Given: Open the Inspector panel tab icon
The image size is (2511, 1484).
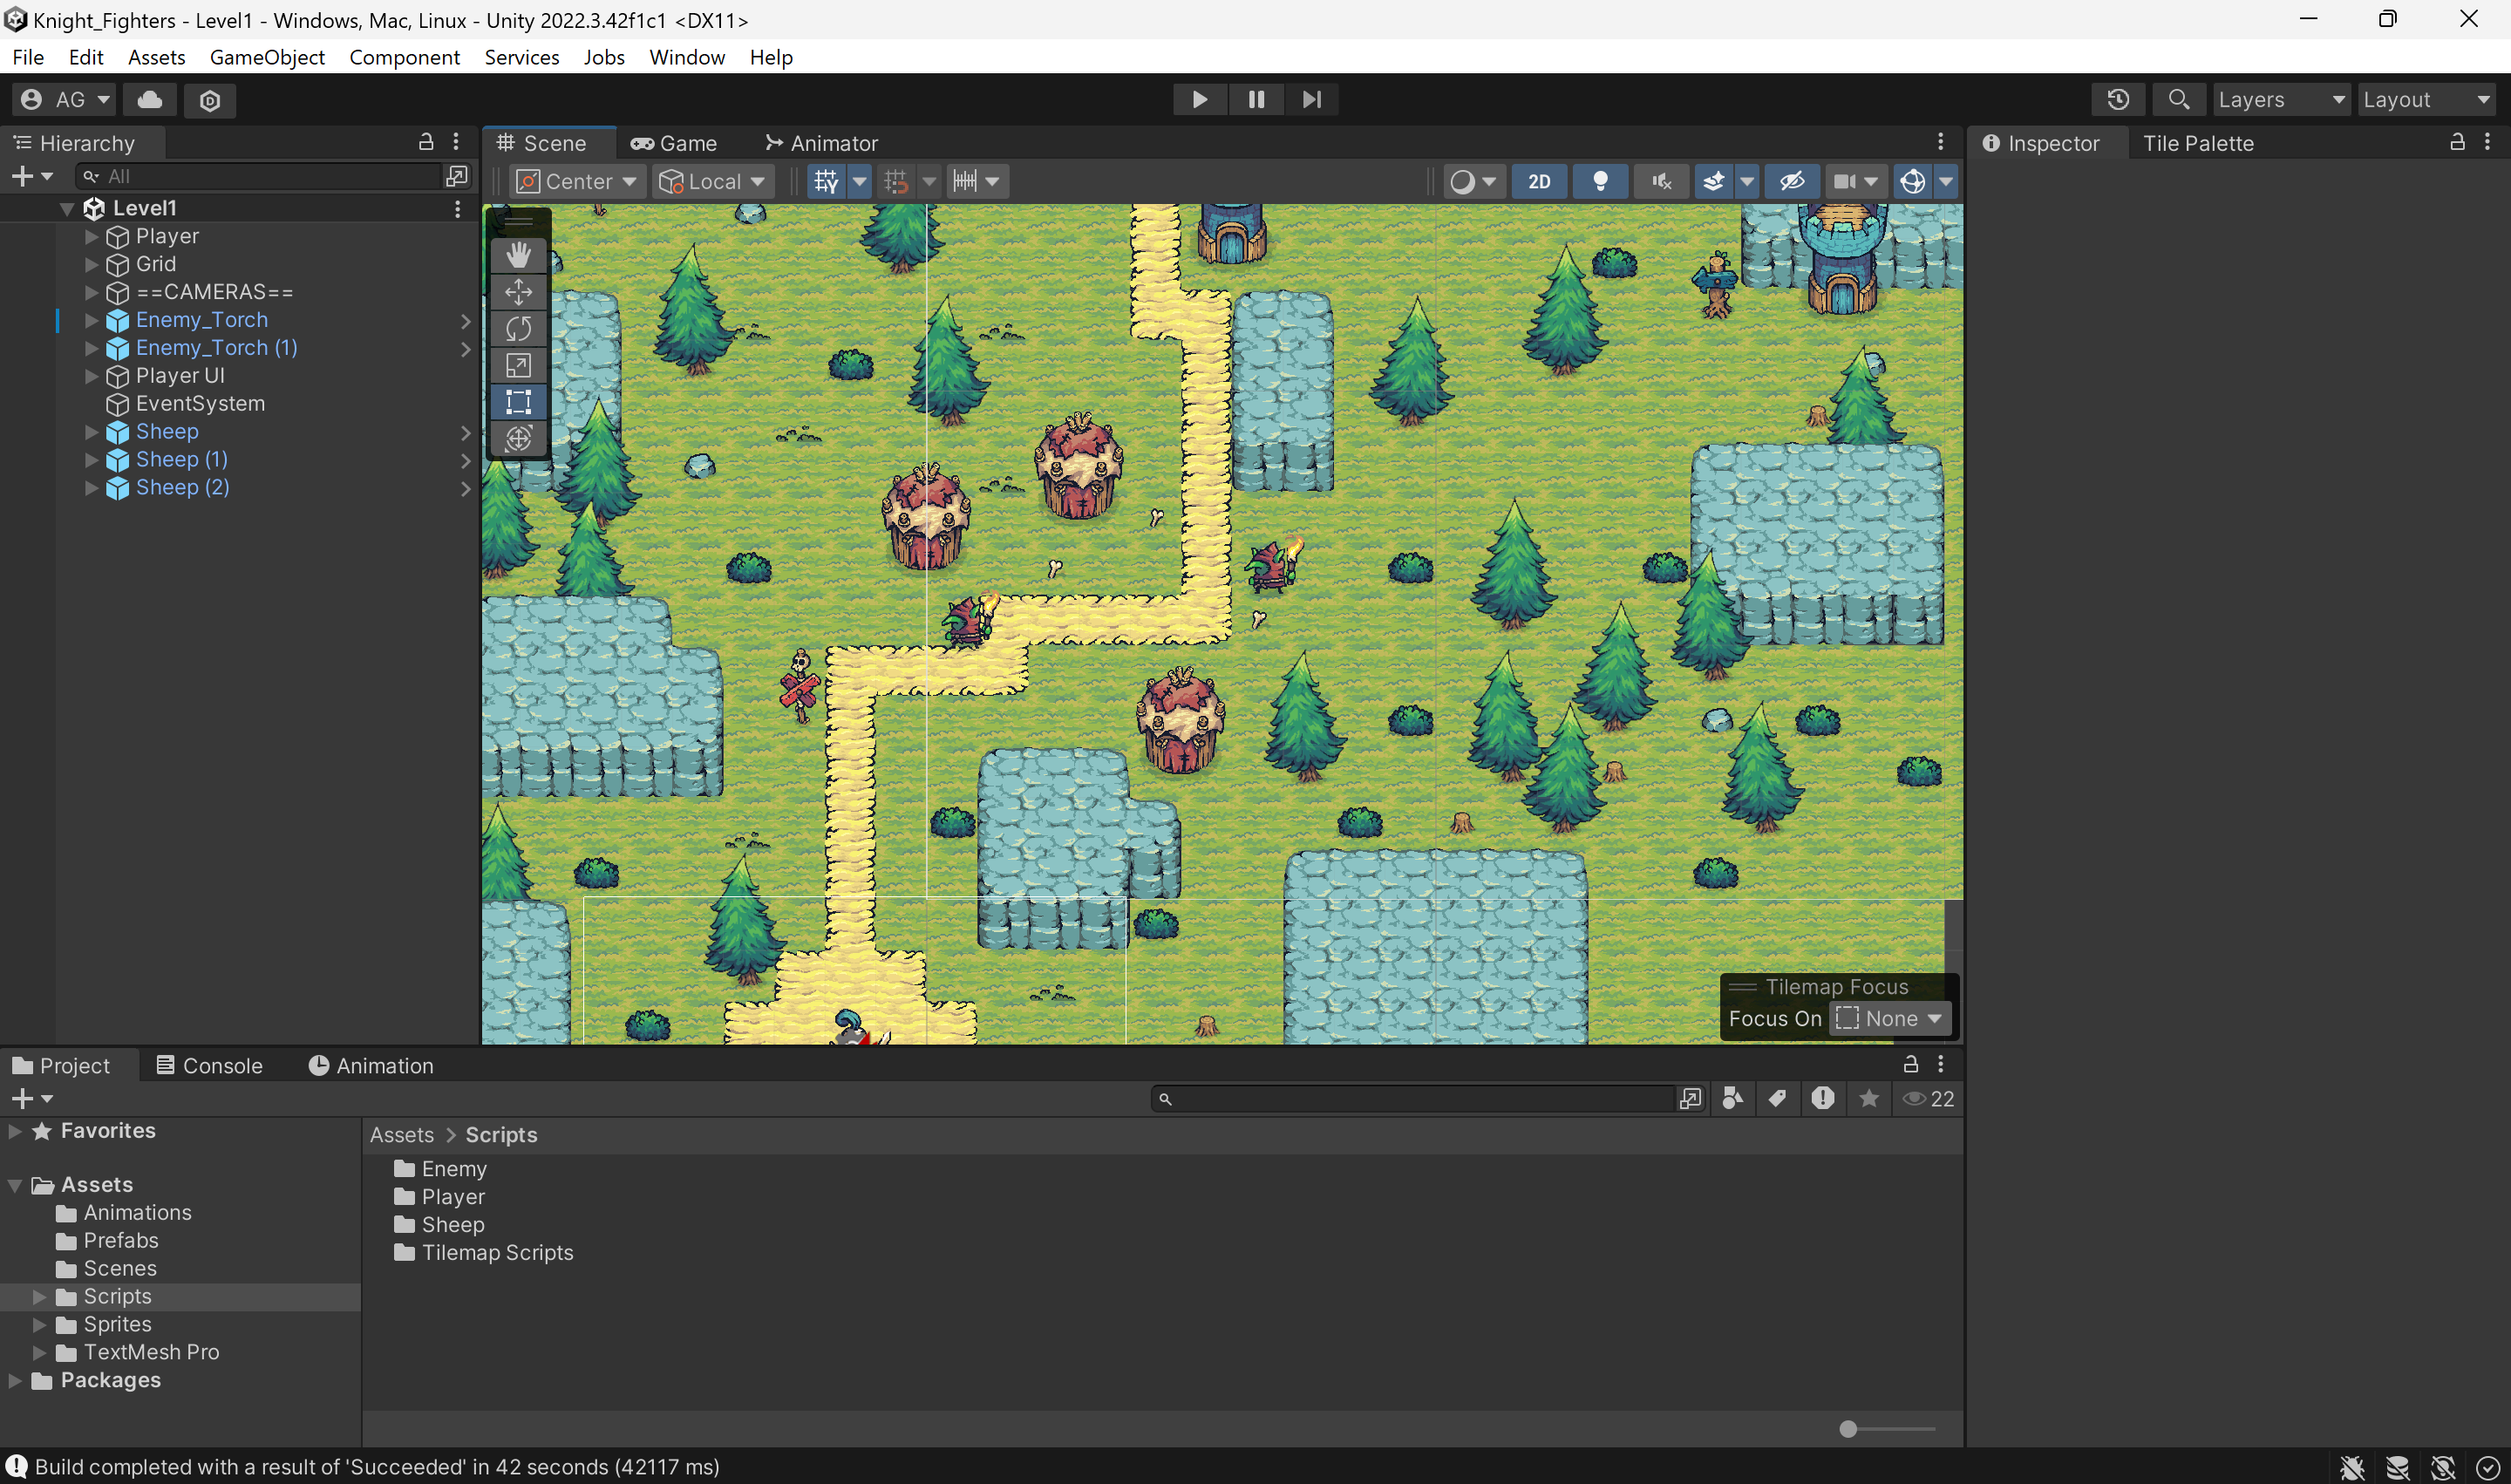Looking at the screenshot, I should pos(1991,143).
